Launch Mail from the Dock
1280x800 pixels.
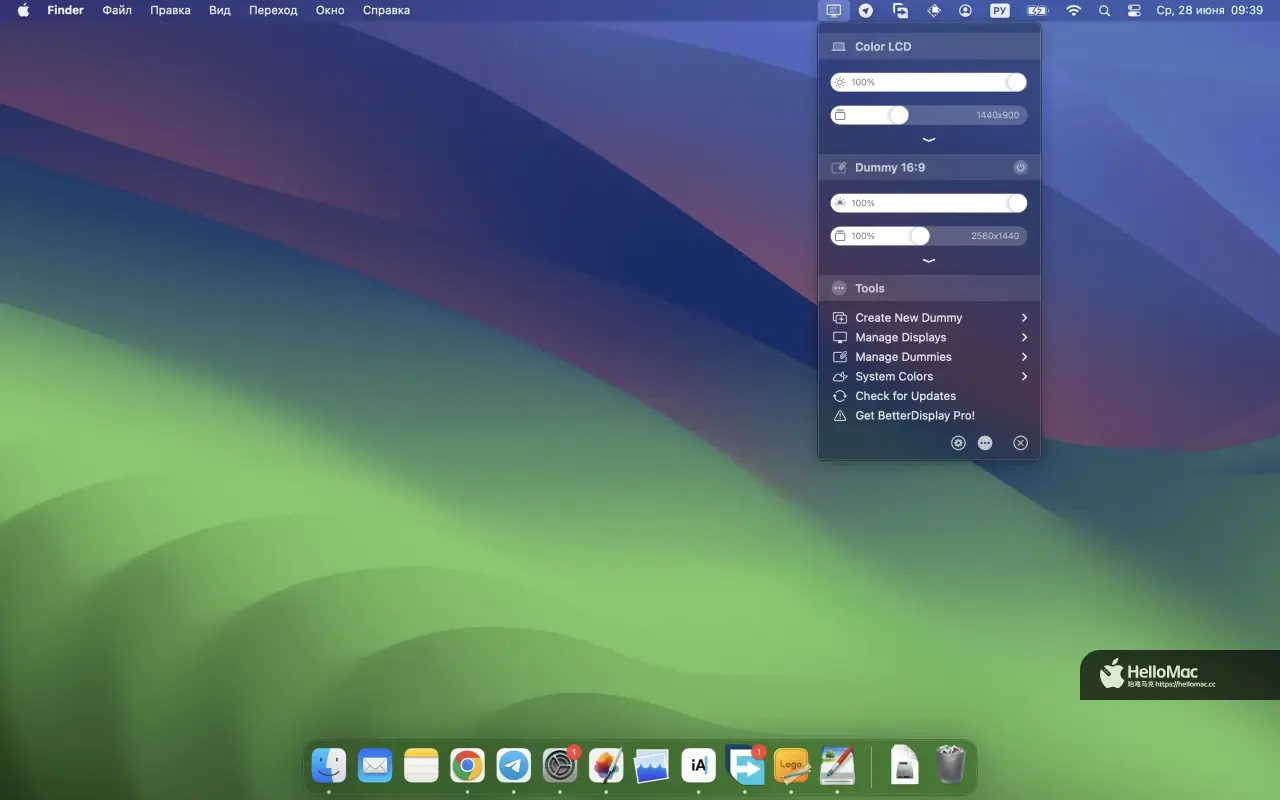click(375, 766)
